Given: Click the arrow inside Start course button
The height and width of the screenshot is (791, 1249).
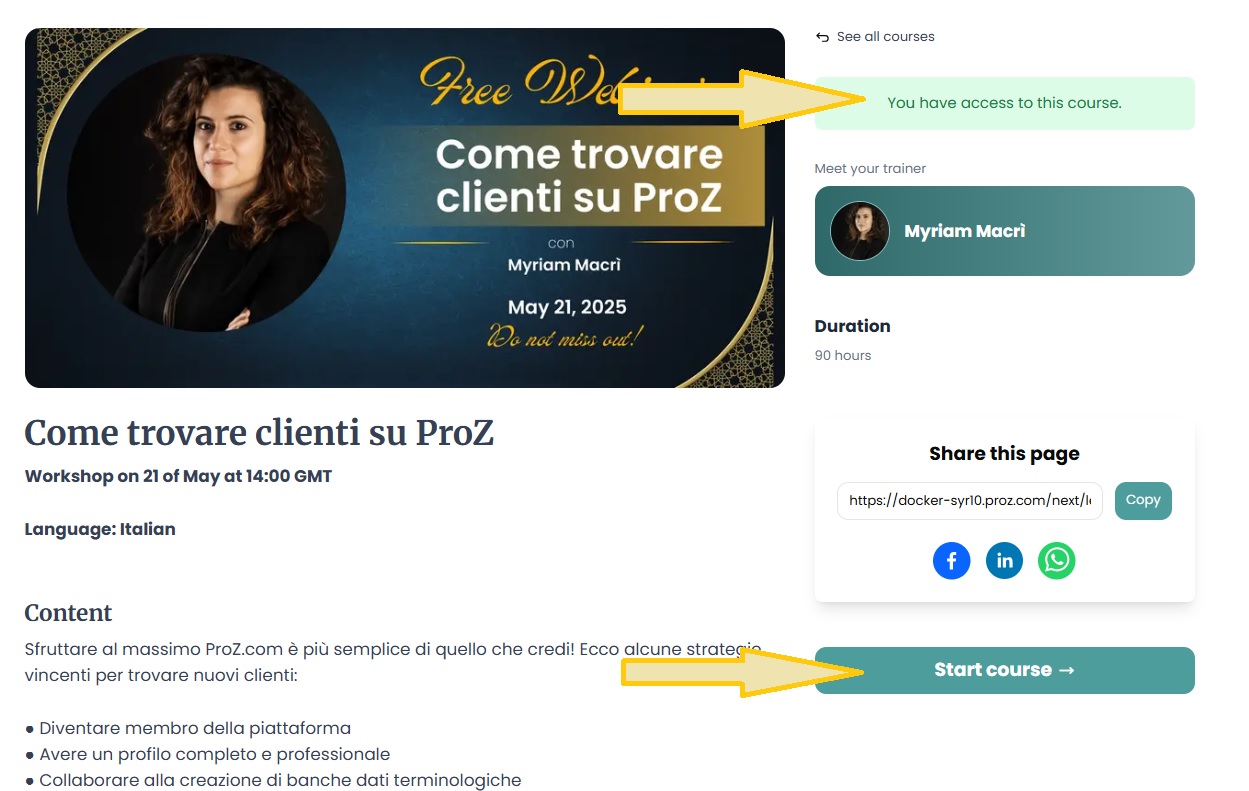Looking at the screenshot, I should pos(1066,670).
